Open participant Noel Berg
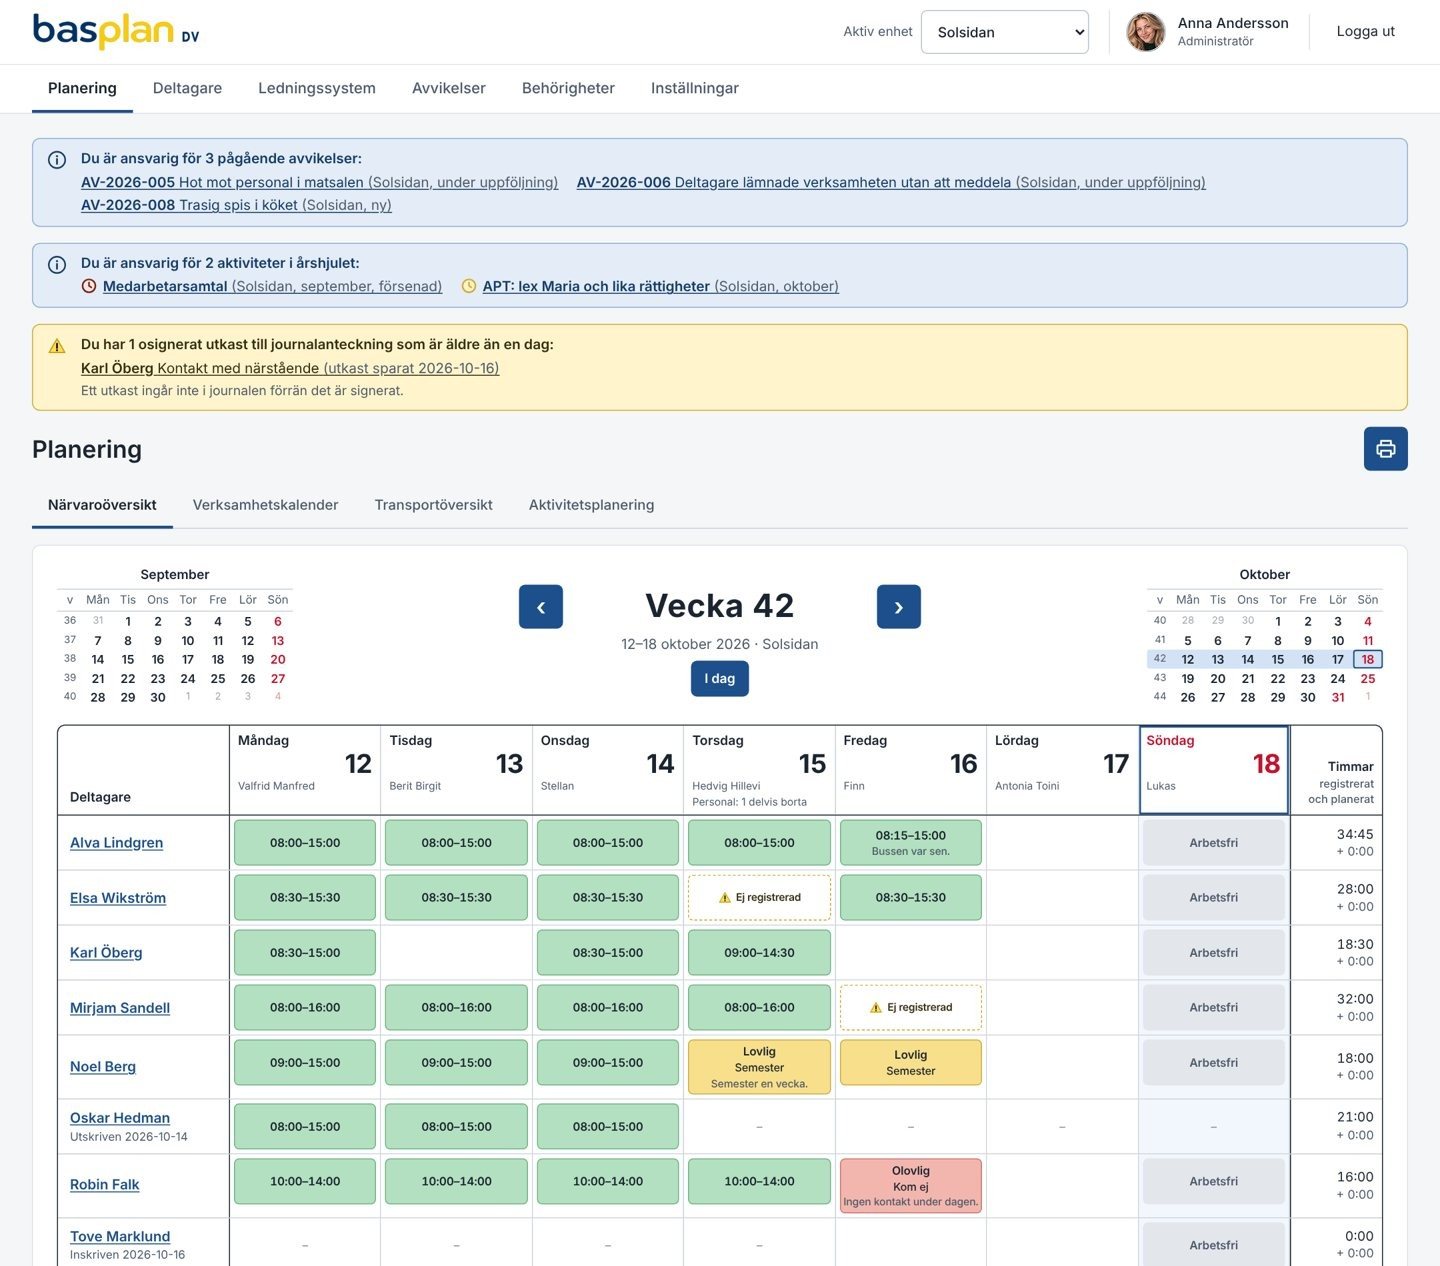1440x1266 pixels. (x=103, y=1067)
